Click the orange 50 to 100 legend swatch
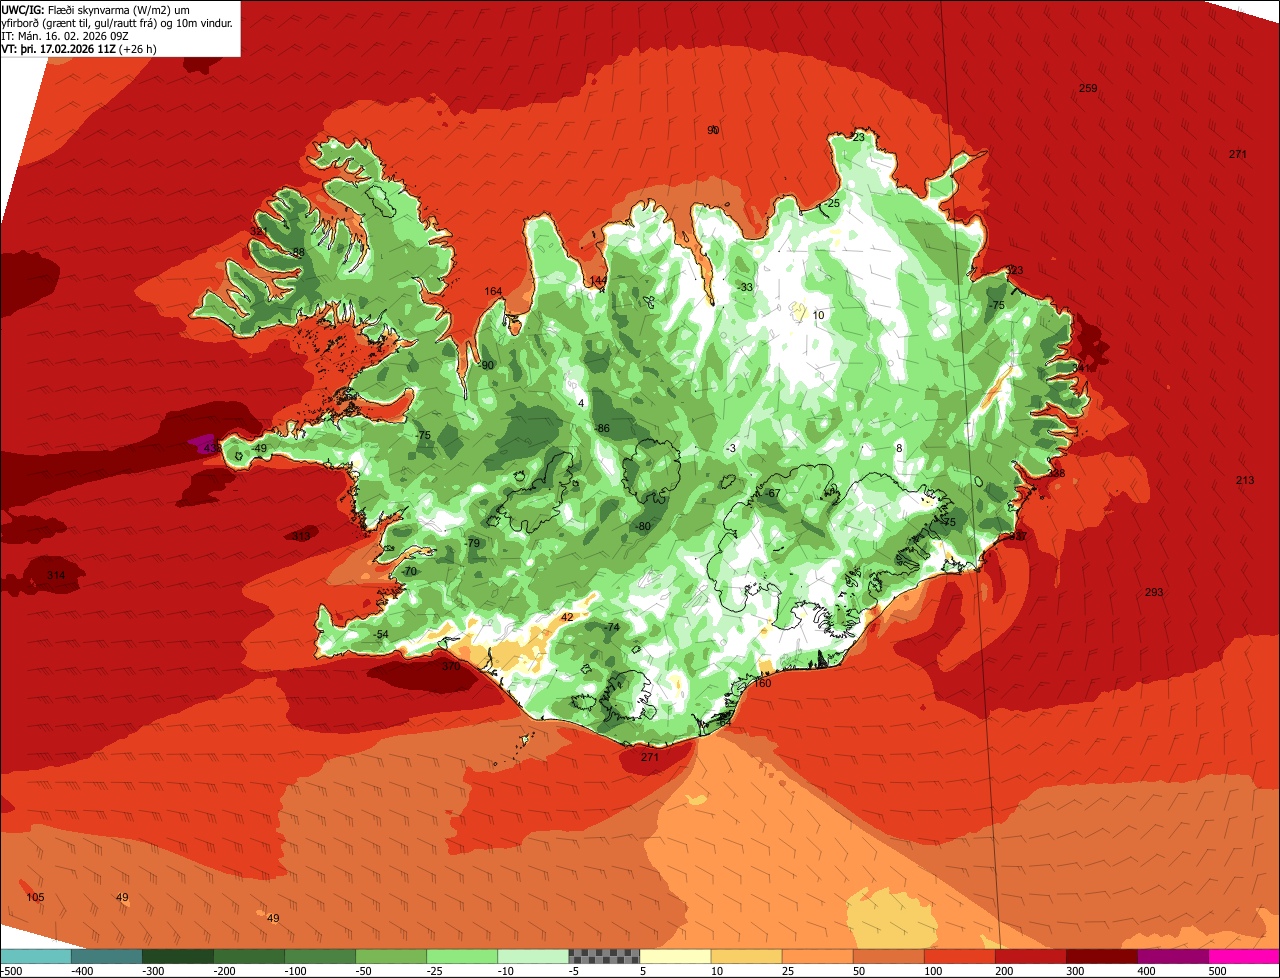This screenshot has height=978, width=1280. click(888, 956)
